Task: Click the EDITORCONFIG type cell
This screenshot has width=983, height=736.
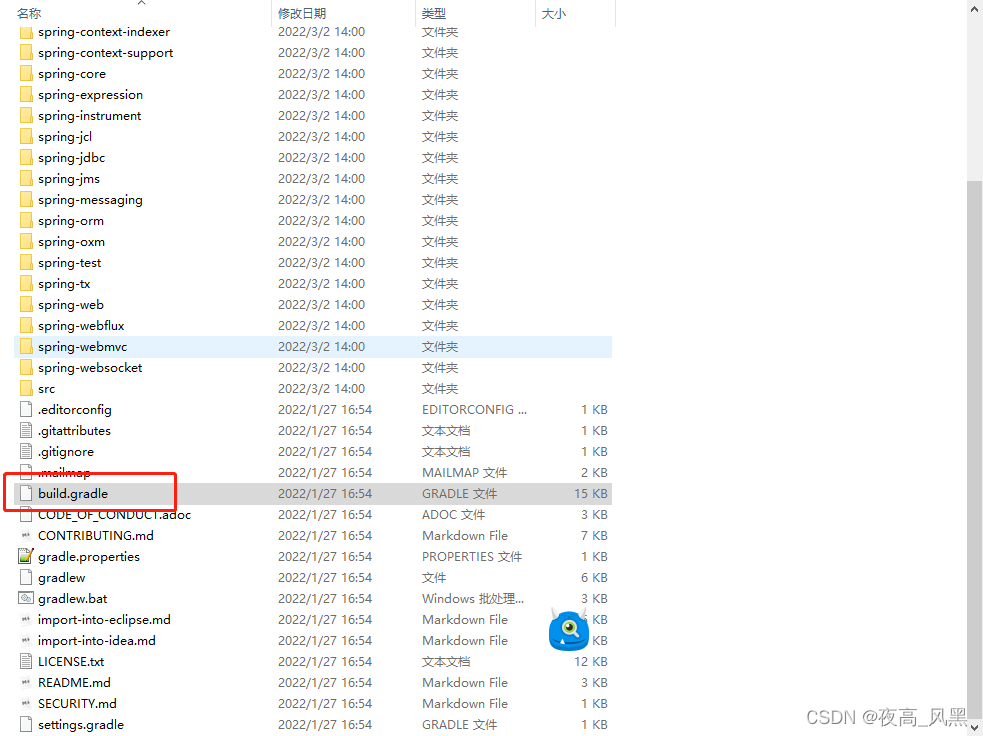Action: 474,409
